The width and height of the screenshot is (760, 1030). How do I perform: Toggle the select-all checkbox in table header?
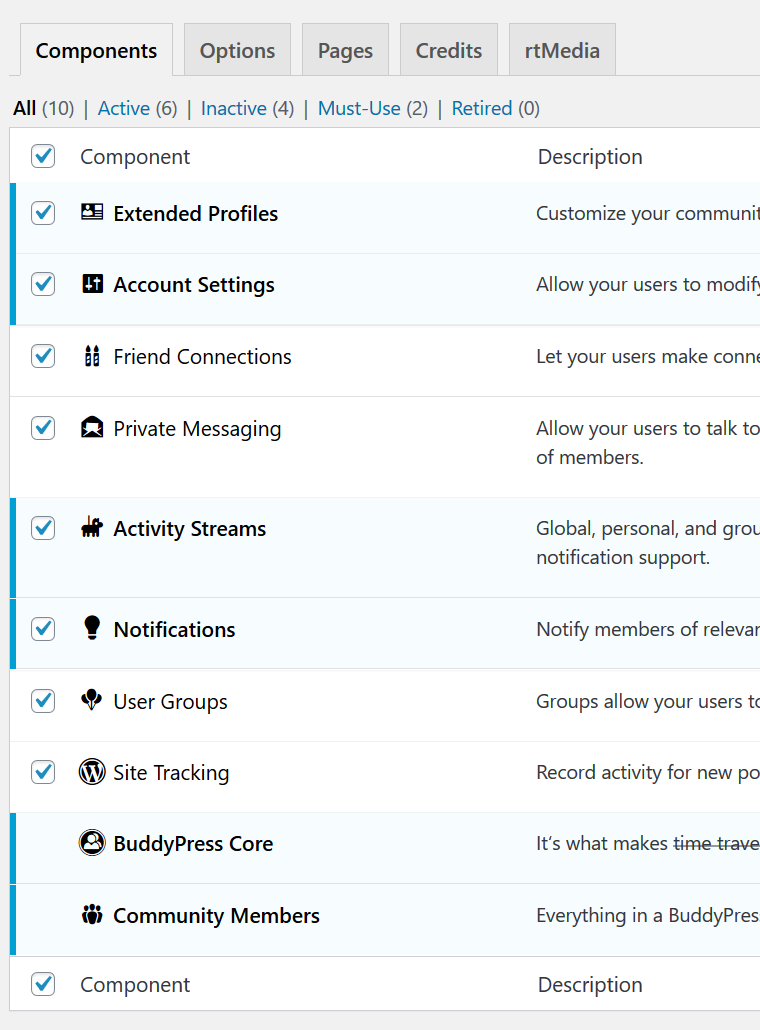[x=43, y=156]
